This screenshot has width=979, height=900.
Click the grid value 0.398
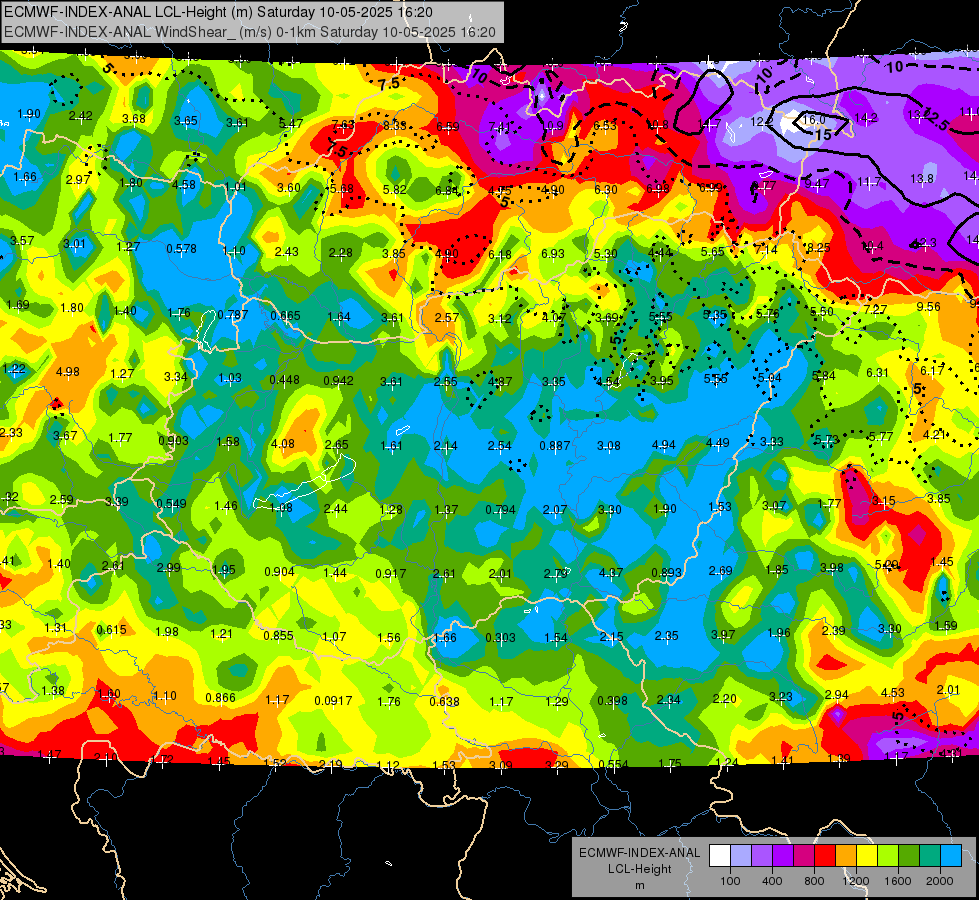point(612,701)
